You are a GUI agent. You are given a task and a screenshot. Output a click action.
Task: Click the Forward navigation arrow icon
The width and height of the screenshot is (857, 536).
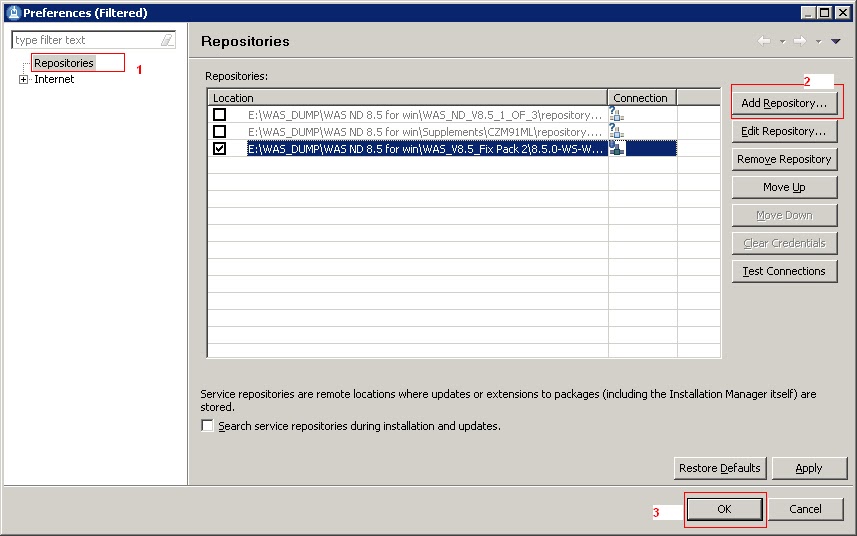(800, 41)
